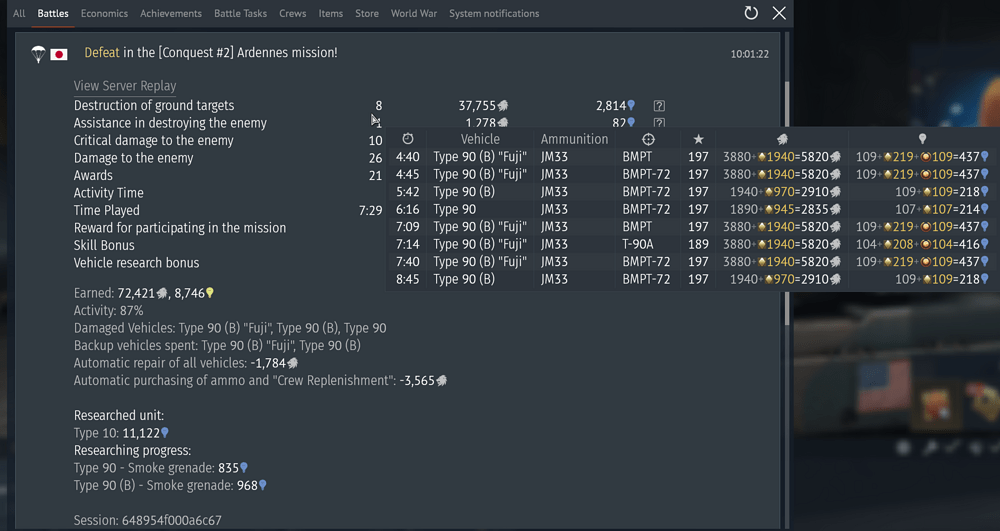Screen dimensions: 1000x531
Task: Select the Battle Tasks tab
Action: [x=240, y=13]
